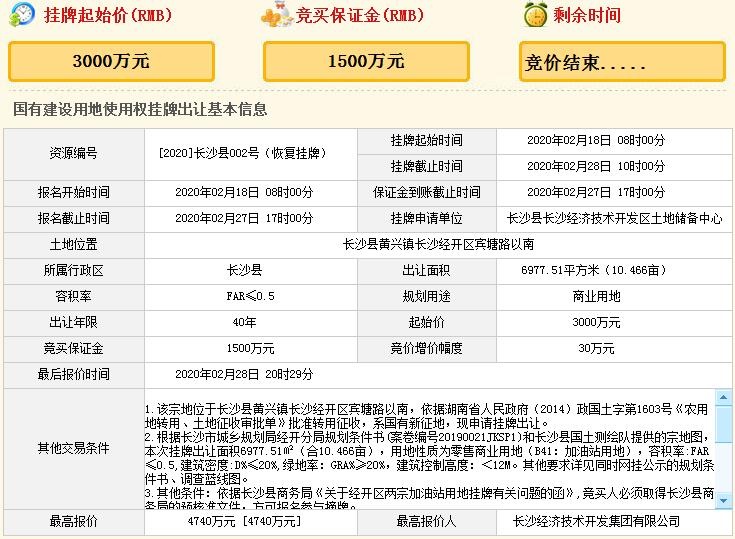Click condition 1 text about 该宗地位于长沙县黄兴镇
This screenshot has width=735, height=539.
(x=427, y=416)
